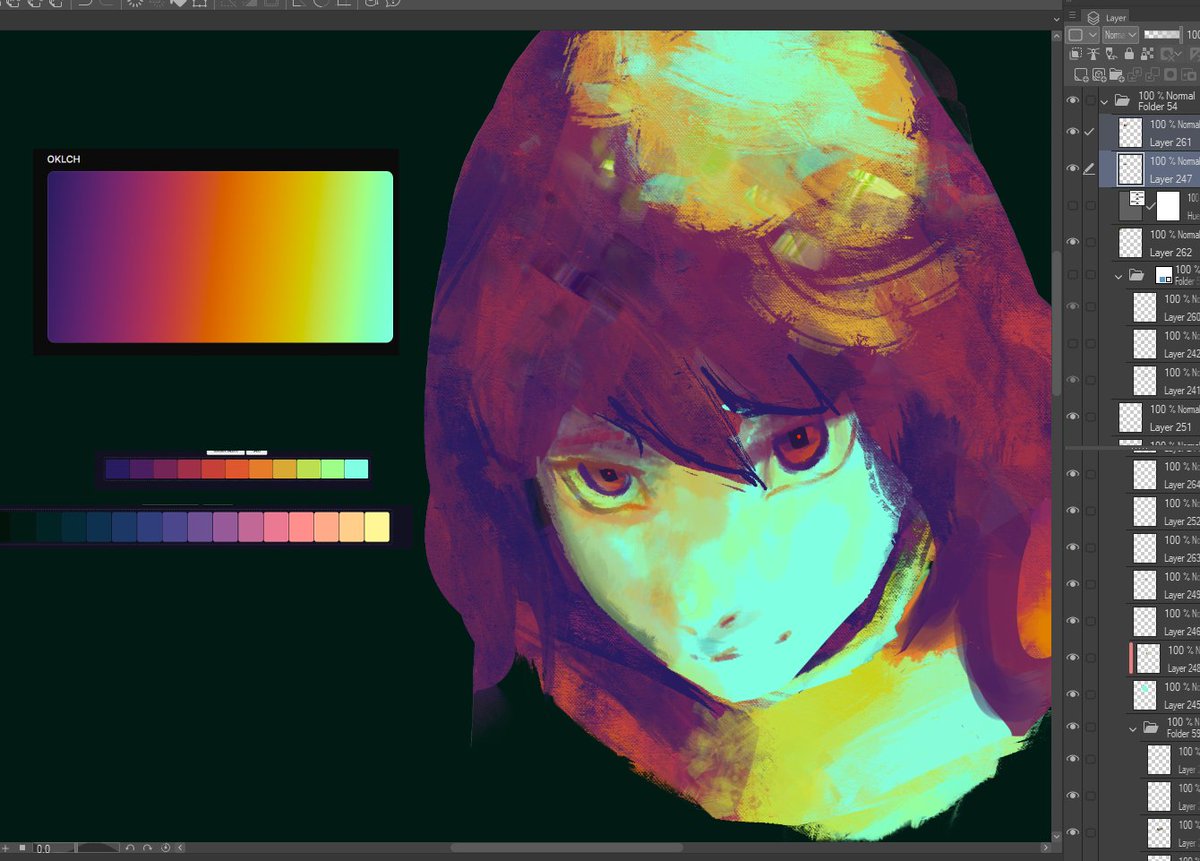1200x861 pixels.
Task: Select the Layer 261 thumbnail
Action: [1130, 133]
